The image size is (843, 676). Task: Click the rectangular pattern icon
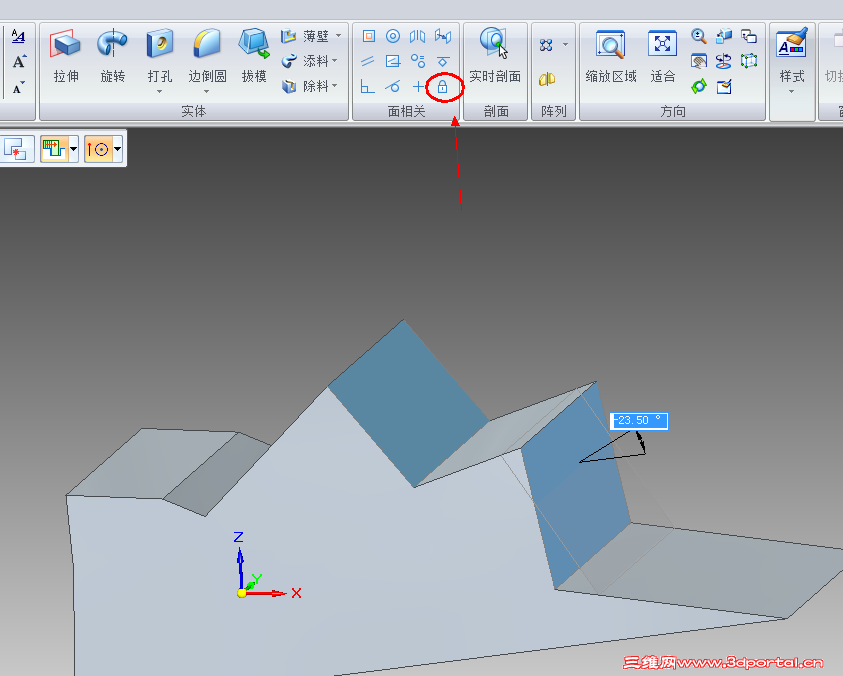[x=546, y=45]
